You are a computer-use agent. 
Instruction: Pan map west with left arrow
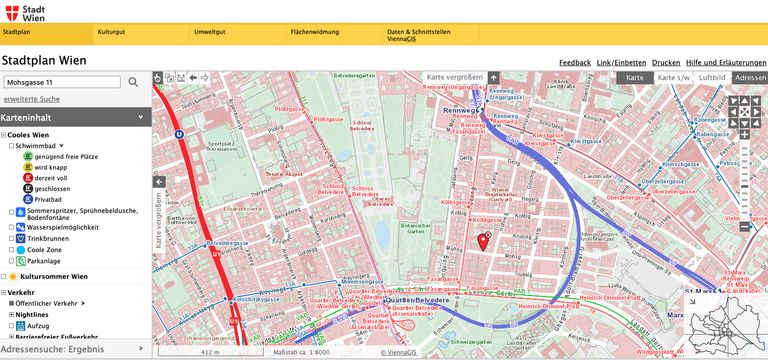(x=733, y=112)
